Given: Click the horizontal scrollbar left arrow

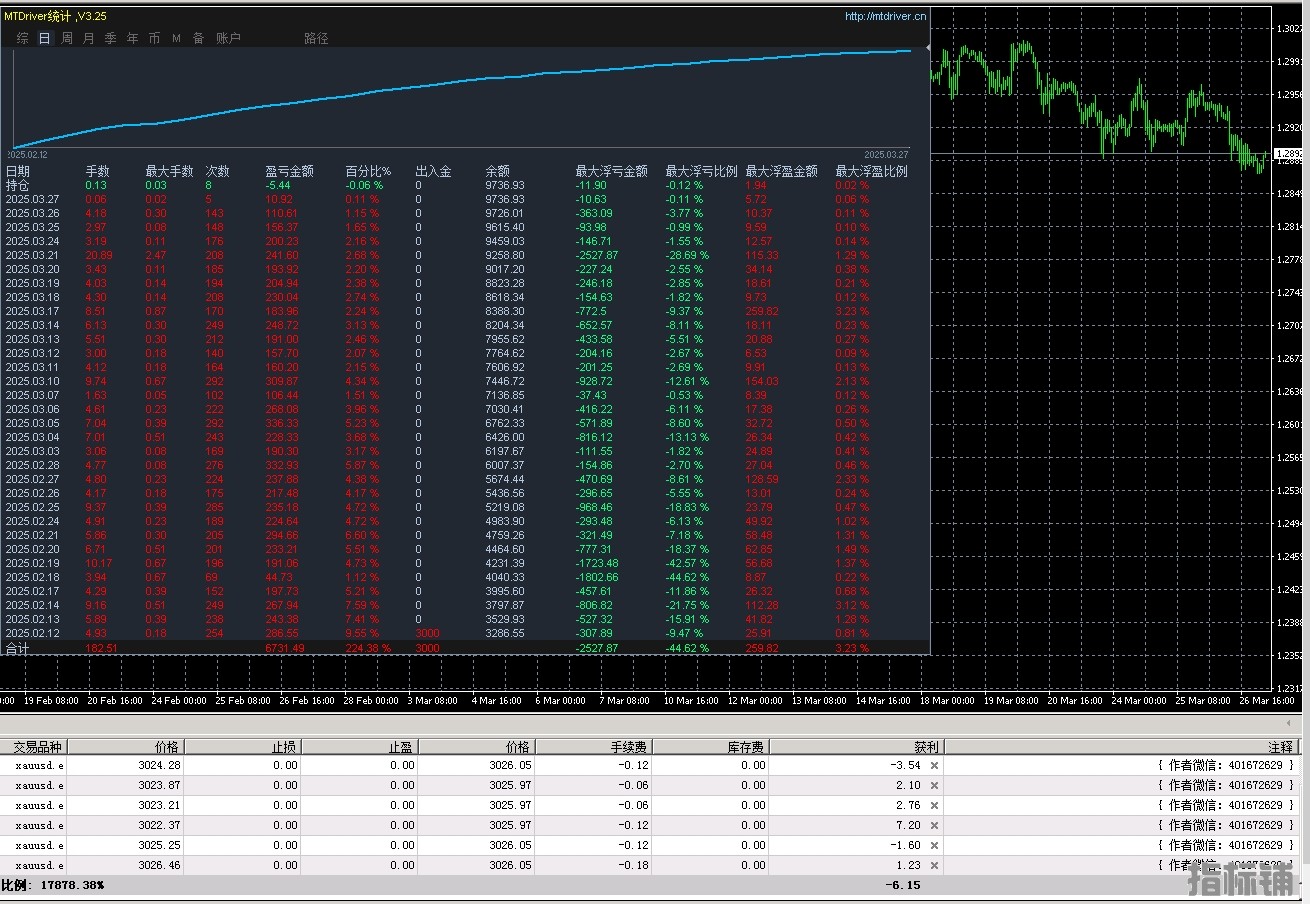Looking at the screenshot, I should [1287, 723].
